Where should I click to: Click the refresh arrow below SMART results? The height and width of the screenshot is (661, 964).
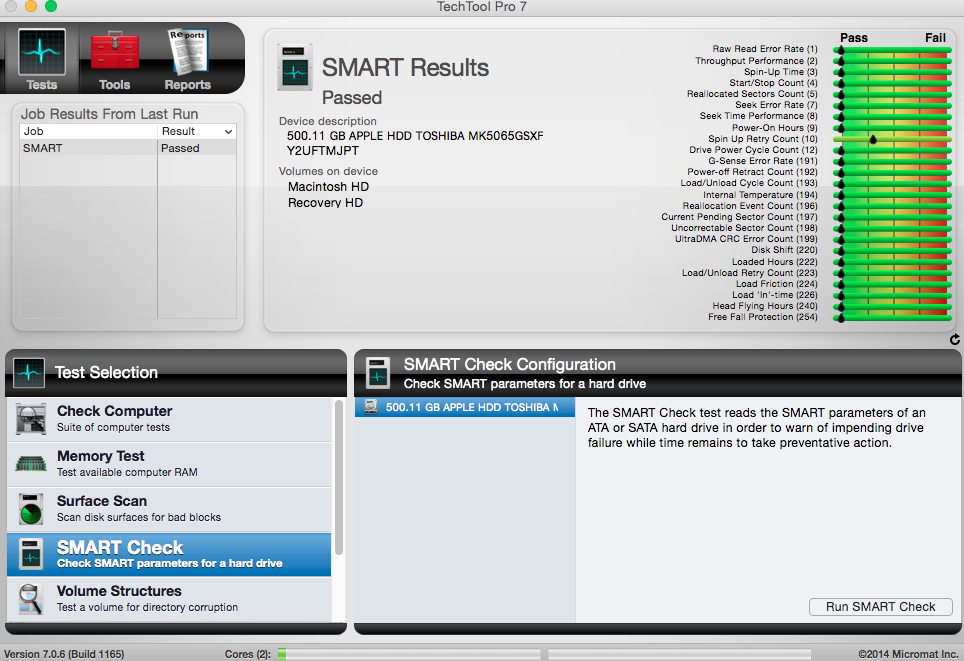954,339
